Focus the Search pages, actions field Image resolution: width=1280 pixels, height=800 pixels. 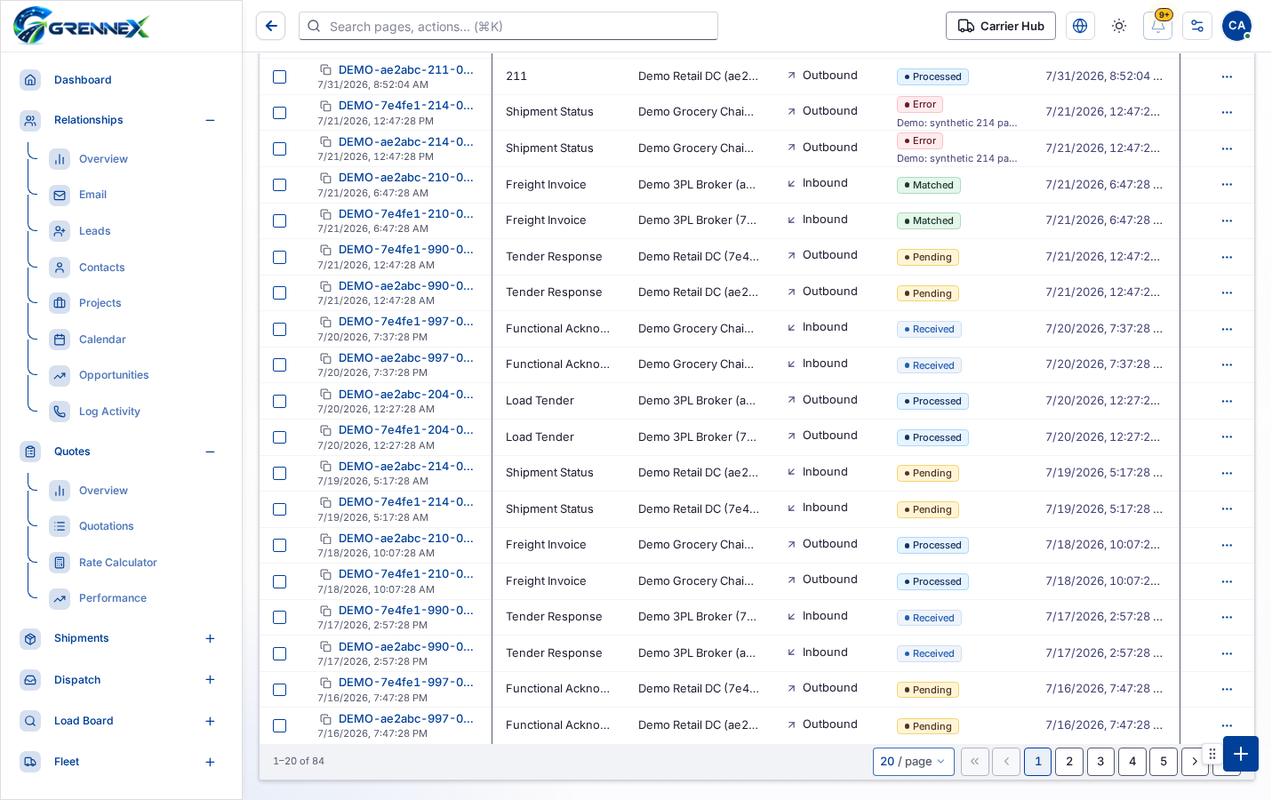click(508, 26)
